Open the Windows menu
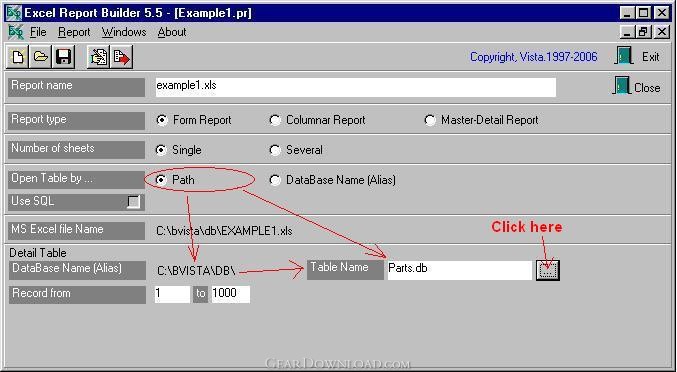The image size is (677, 372). pos(124,32)
